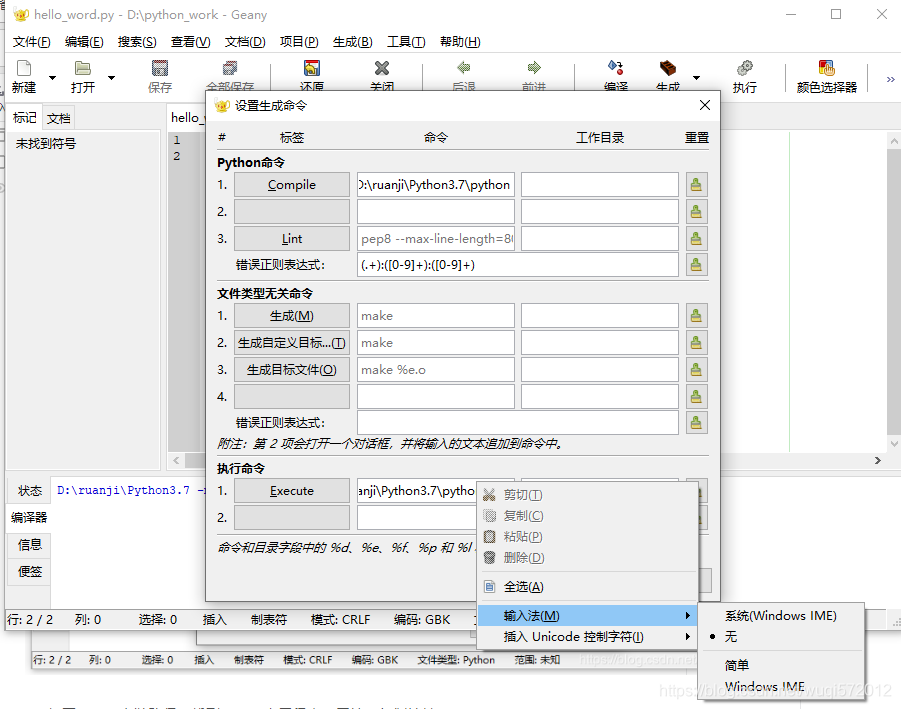Open the 生成(B) menu

coord(353,42)
